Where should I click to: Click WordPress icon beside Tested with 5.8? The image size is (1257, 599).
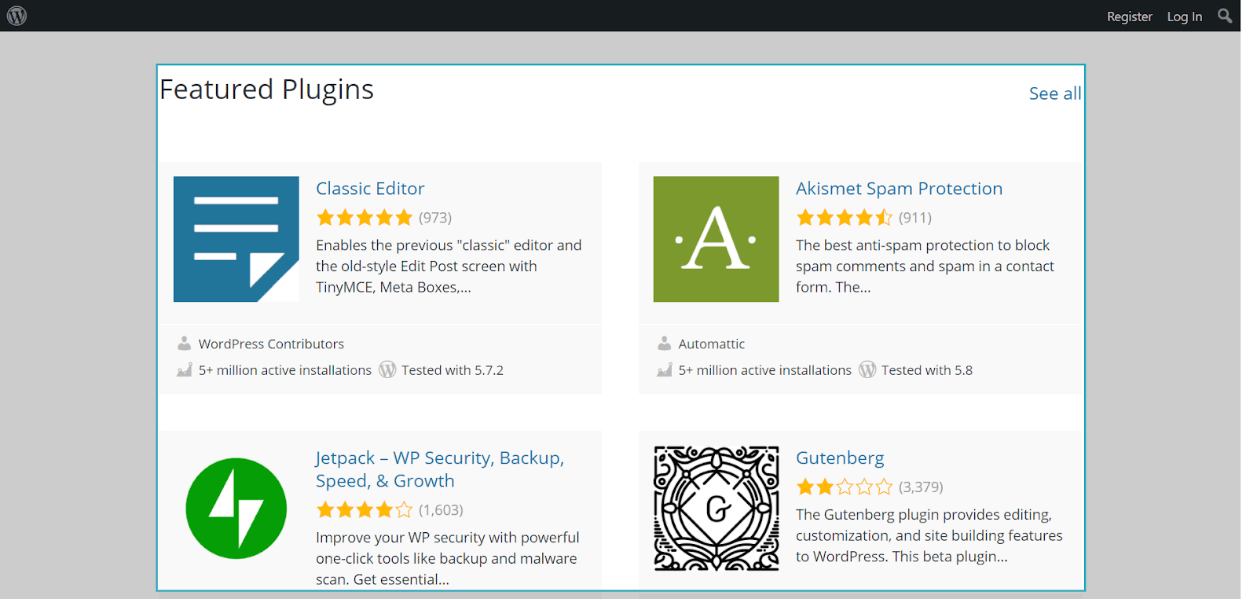click(868, 369)
